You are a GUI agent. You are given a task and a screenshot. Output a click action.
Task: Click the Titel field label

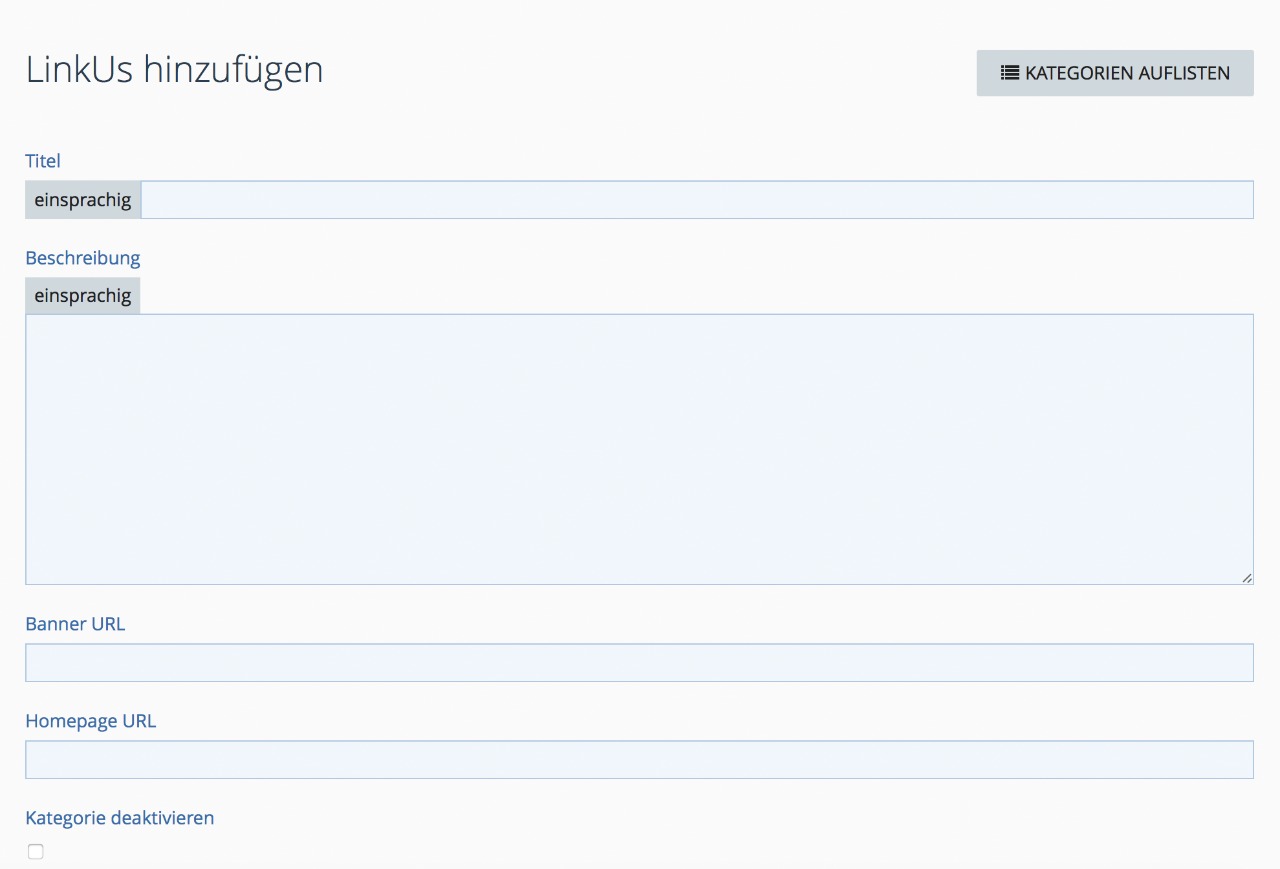coord(43,161)
